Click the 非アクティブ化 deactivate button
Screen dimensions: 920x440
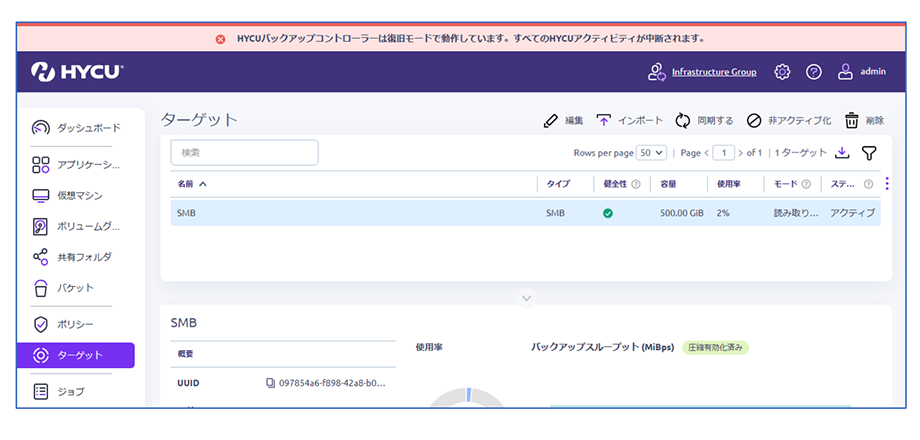789,121
